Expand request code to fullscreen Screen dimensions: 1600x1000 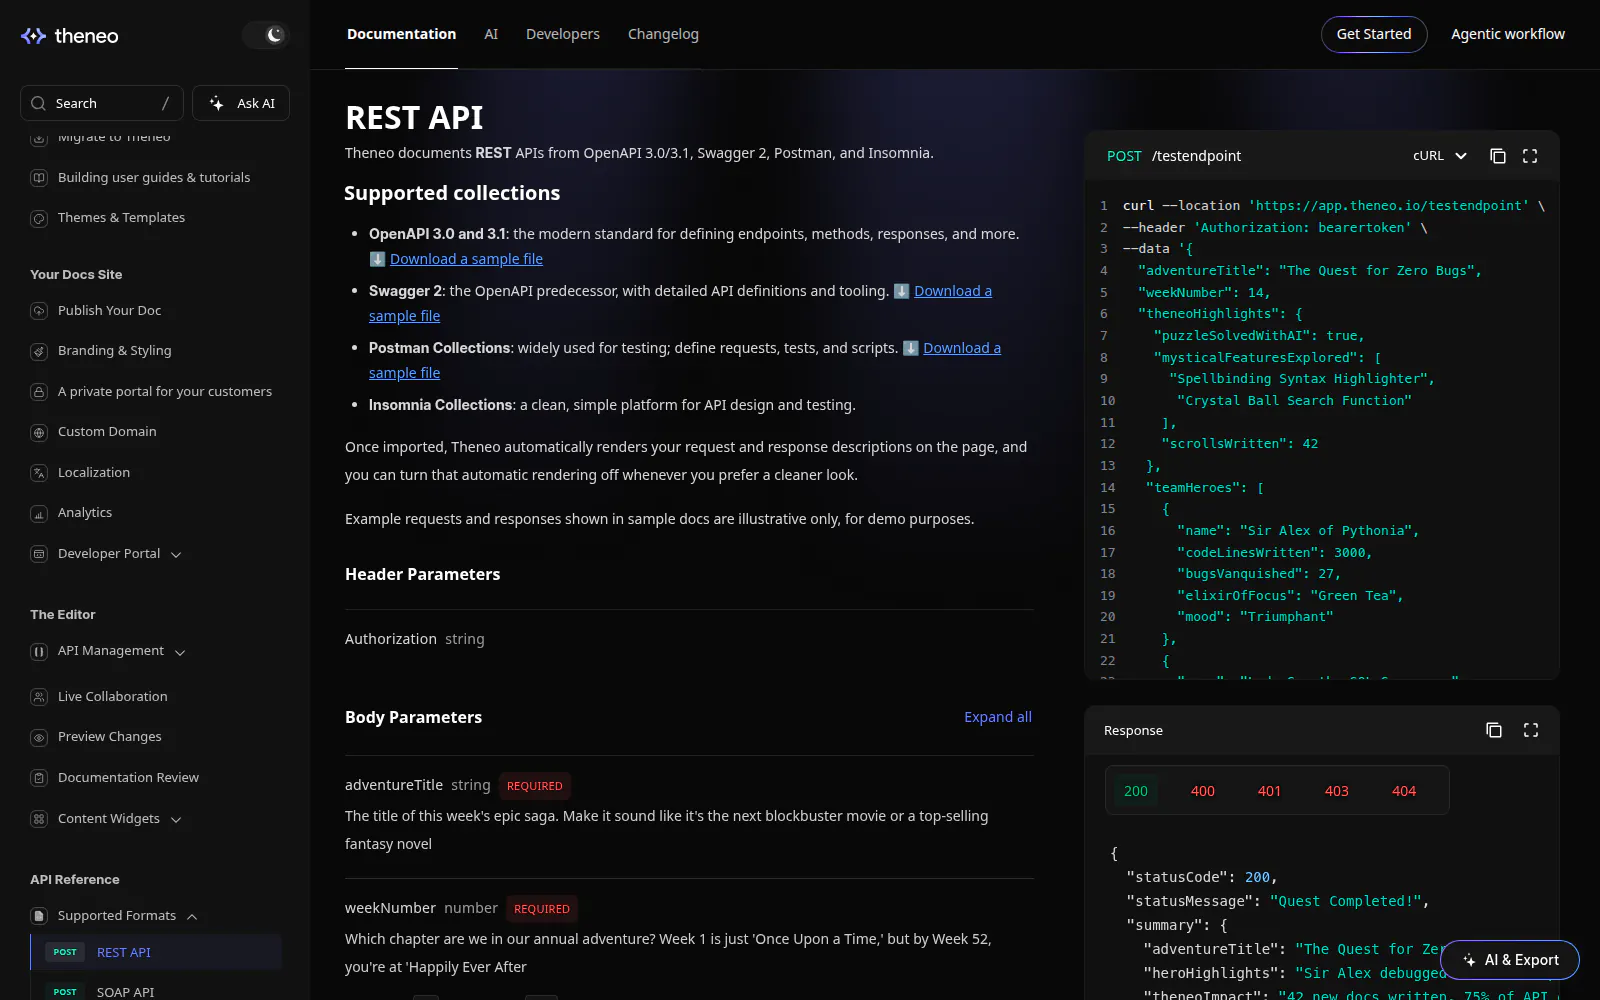(1530, 156)
